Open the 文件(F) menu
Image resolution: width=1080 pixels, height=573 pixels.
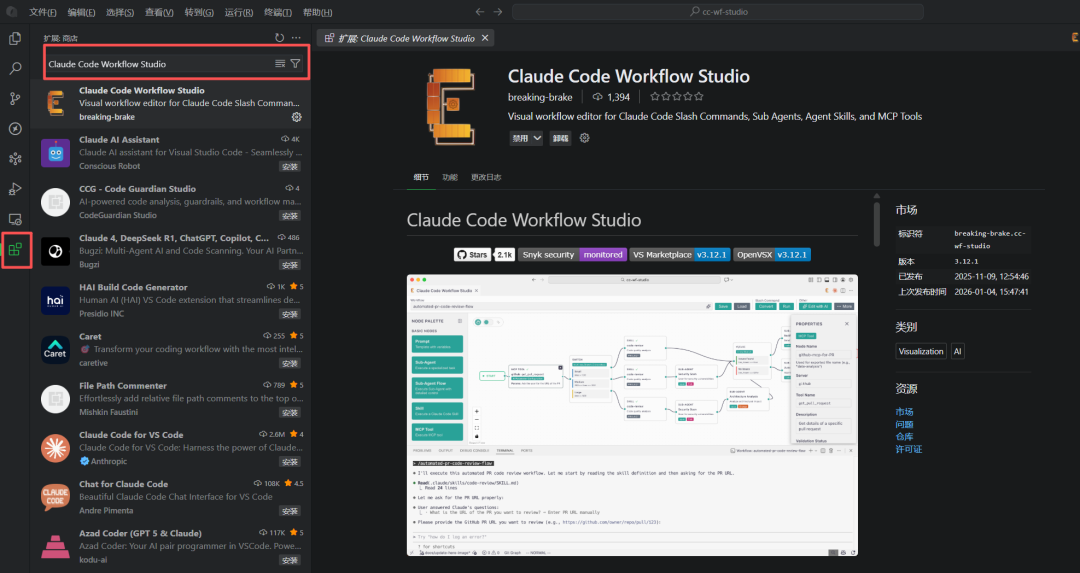(x=43, y=12)
